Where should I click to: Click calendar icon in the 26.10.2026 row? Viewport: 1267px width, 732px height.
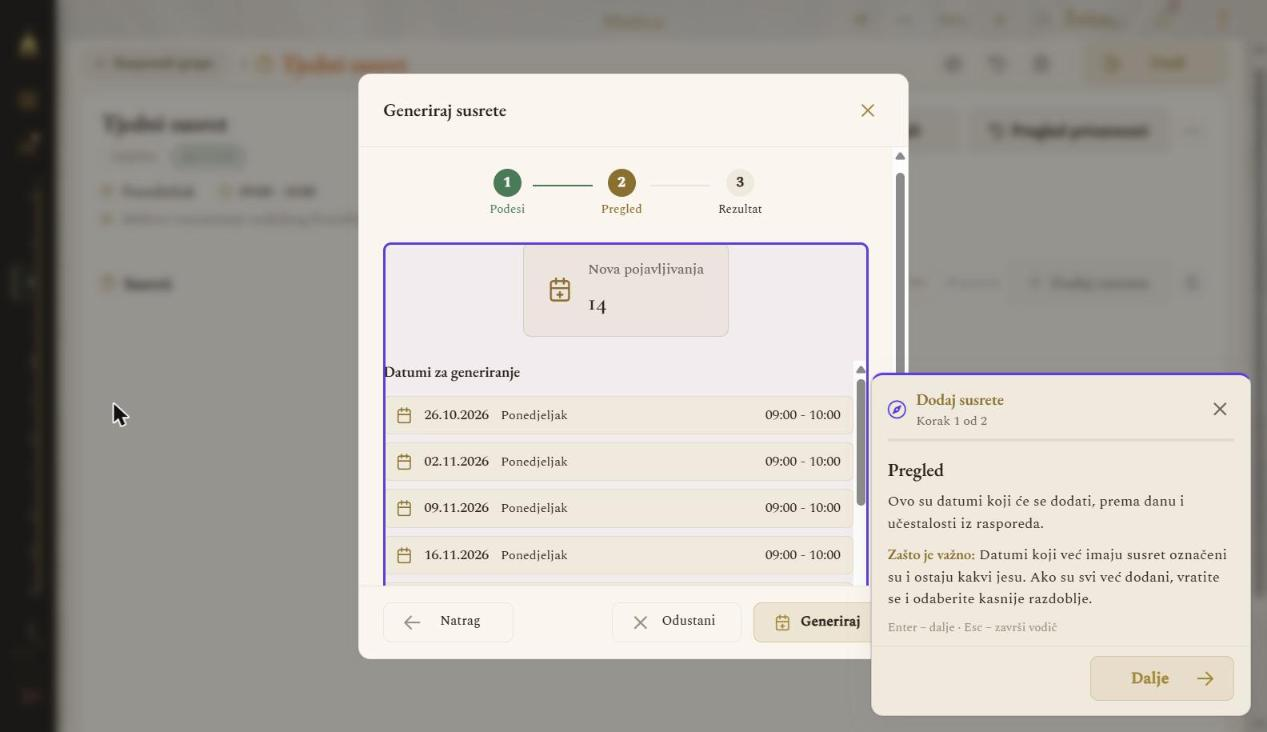tap(404, 415)
